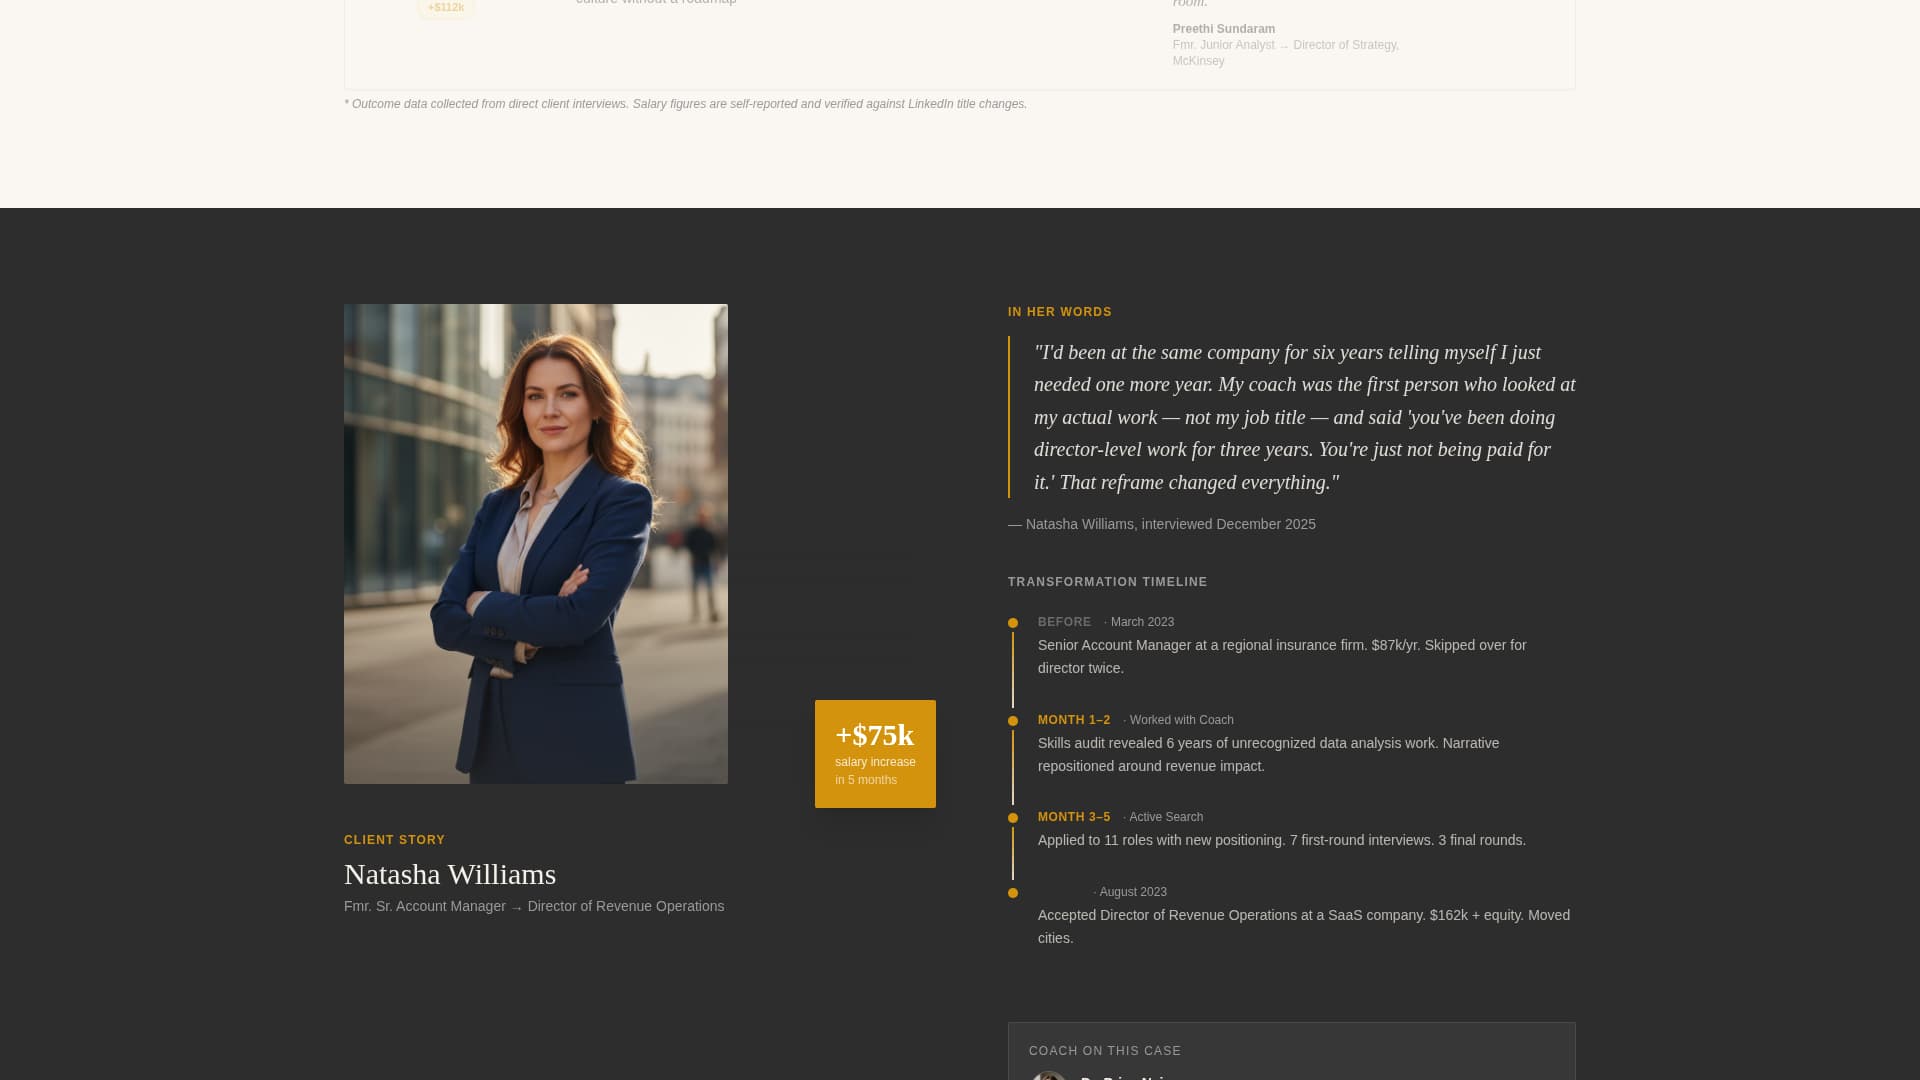
Task: Click the MONTH 3–5 label
Action: click(1074, 817)
